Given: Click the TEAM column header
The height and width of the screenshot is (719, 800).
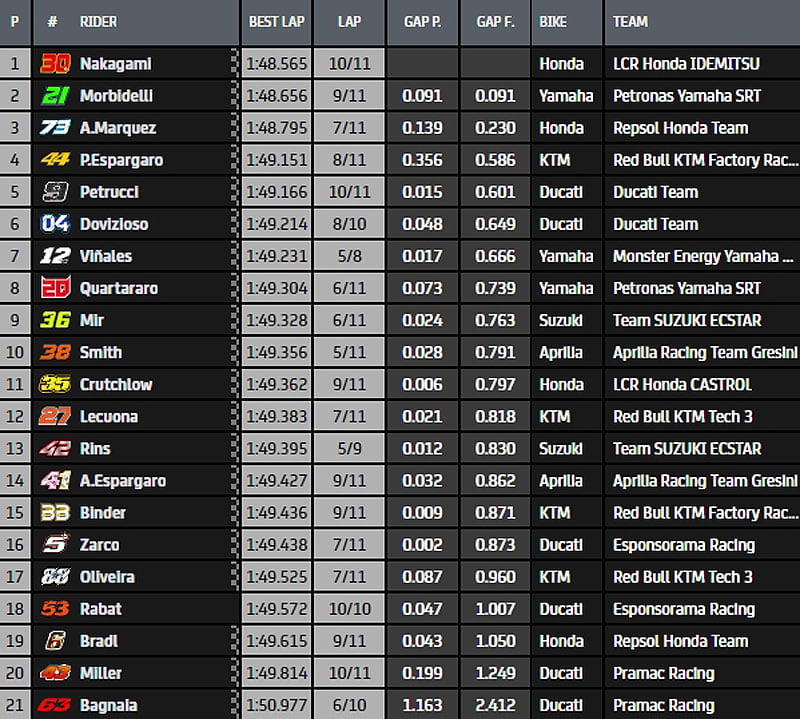Looking at the screenshot, I should [x=630, y=21].
